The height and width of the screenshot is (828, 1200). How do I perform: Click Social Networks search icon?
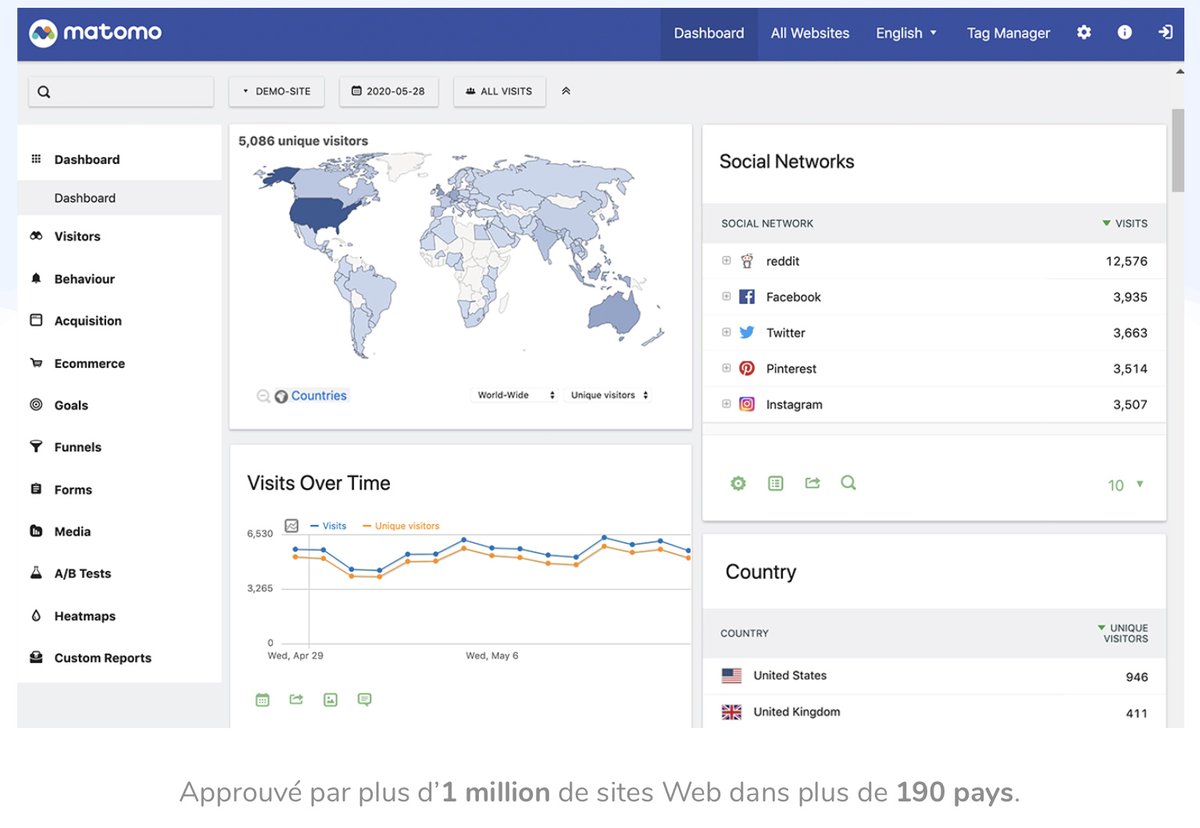pos(848,483)
